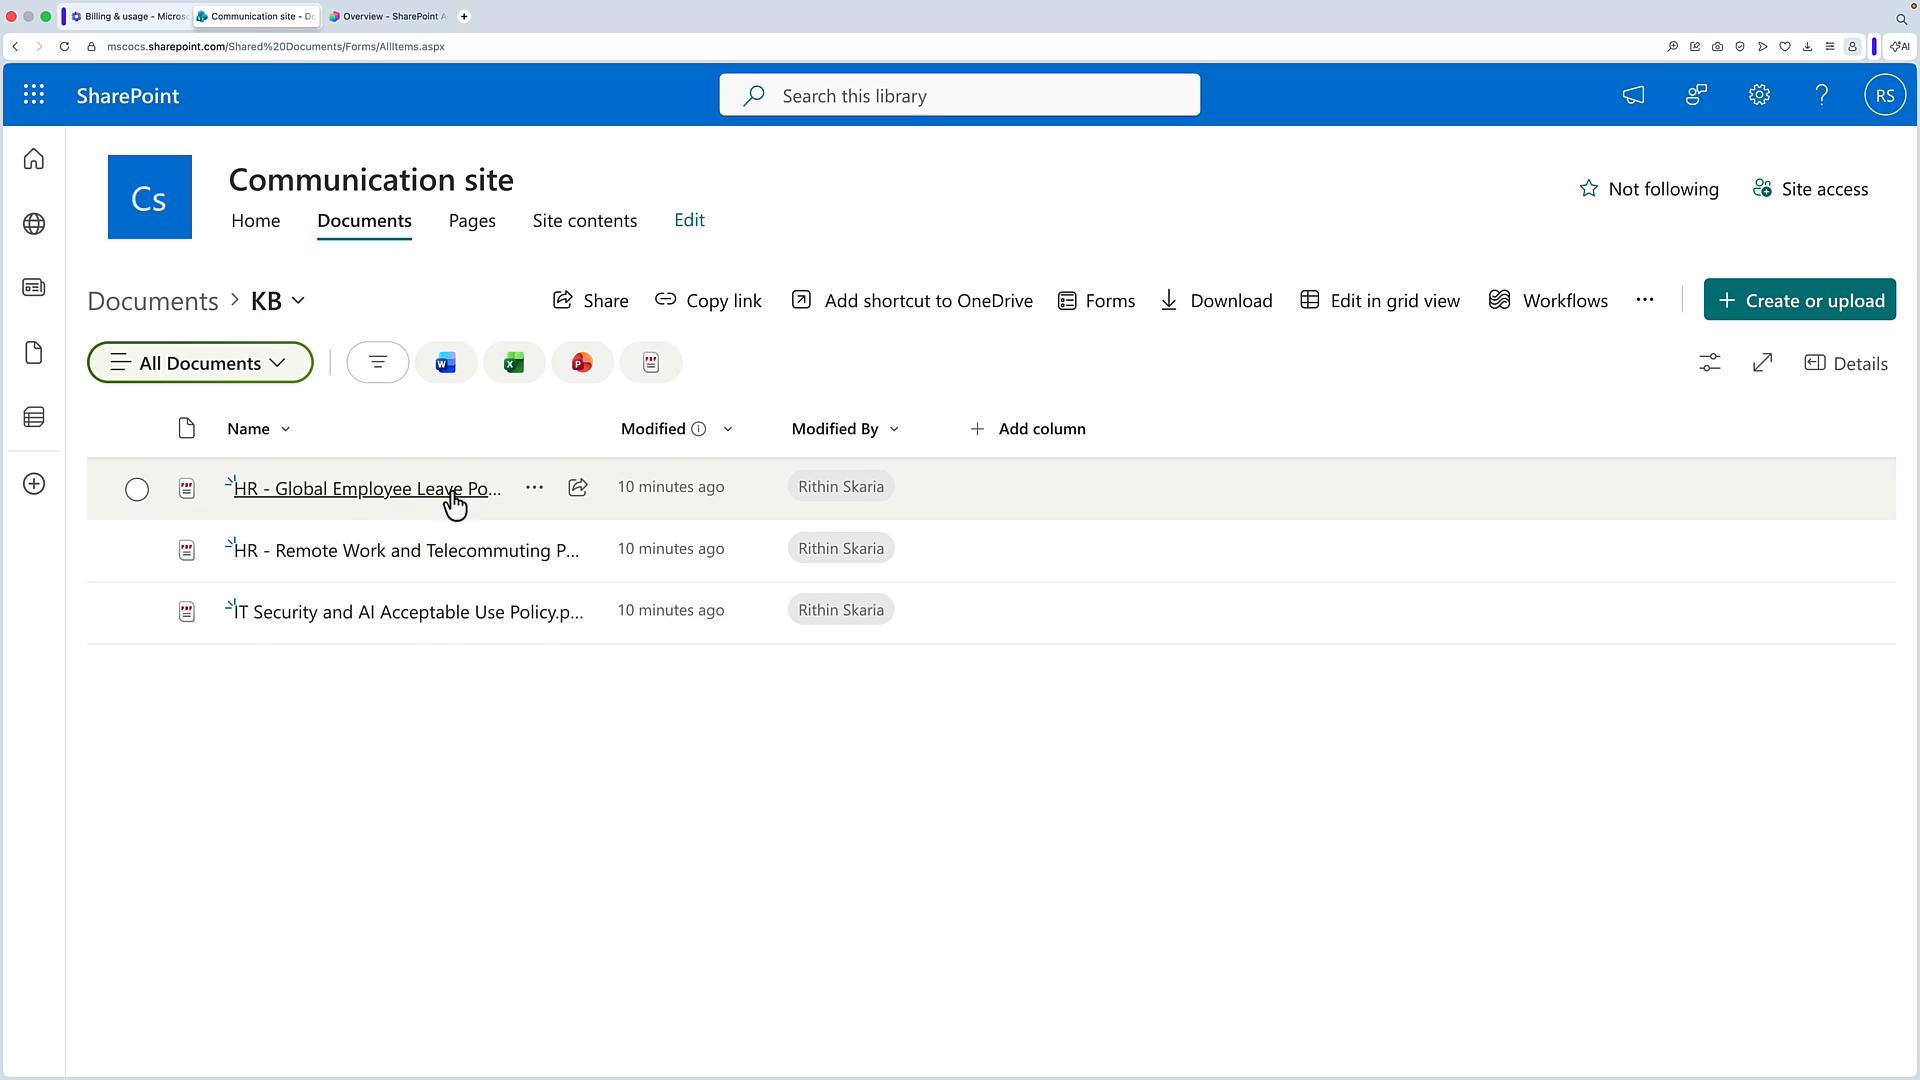
Task: Open the News icon in left rail
Action: pos(34,288)
